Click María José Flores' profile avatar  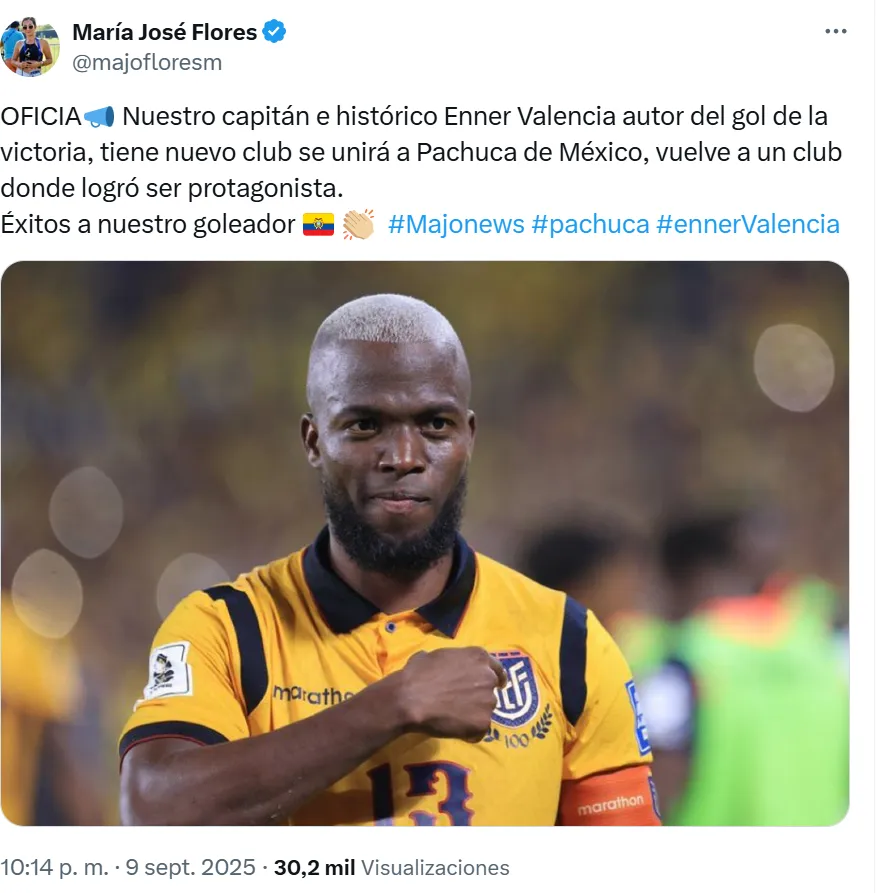click(x=30, y=47)
